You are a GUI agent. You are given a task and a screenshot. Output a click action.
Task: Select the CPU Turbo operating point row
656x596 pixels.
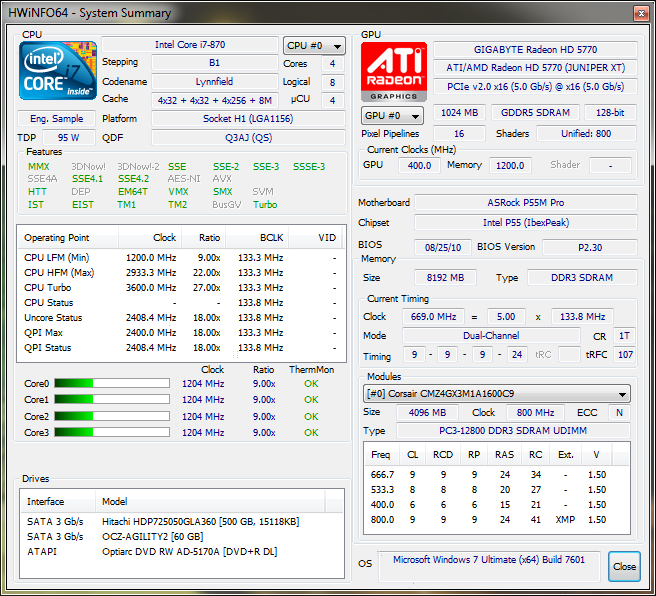tap(180, 287)
